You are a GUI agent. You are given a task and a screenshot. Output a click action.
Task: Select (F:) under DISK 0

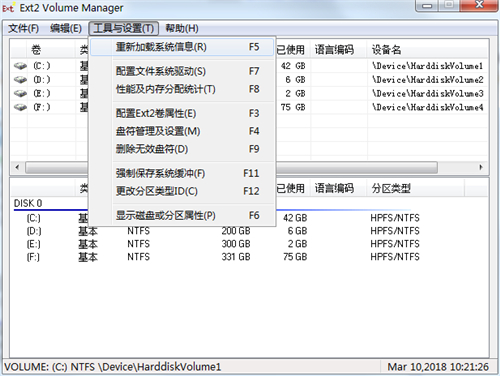pyautogui.click(x=33, y=257)
